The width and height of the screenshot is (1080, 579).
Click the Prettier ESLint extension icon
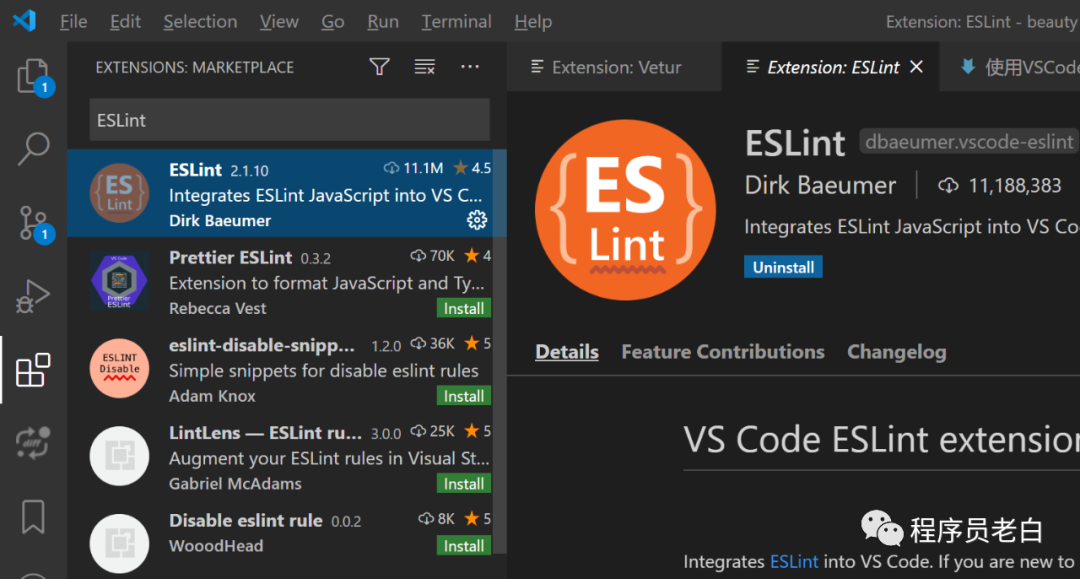point(119,281)
